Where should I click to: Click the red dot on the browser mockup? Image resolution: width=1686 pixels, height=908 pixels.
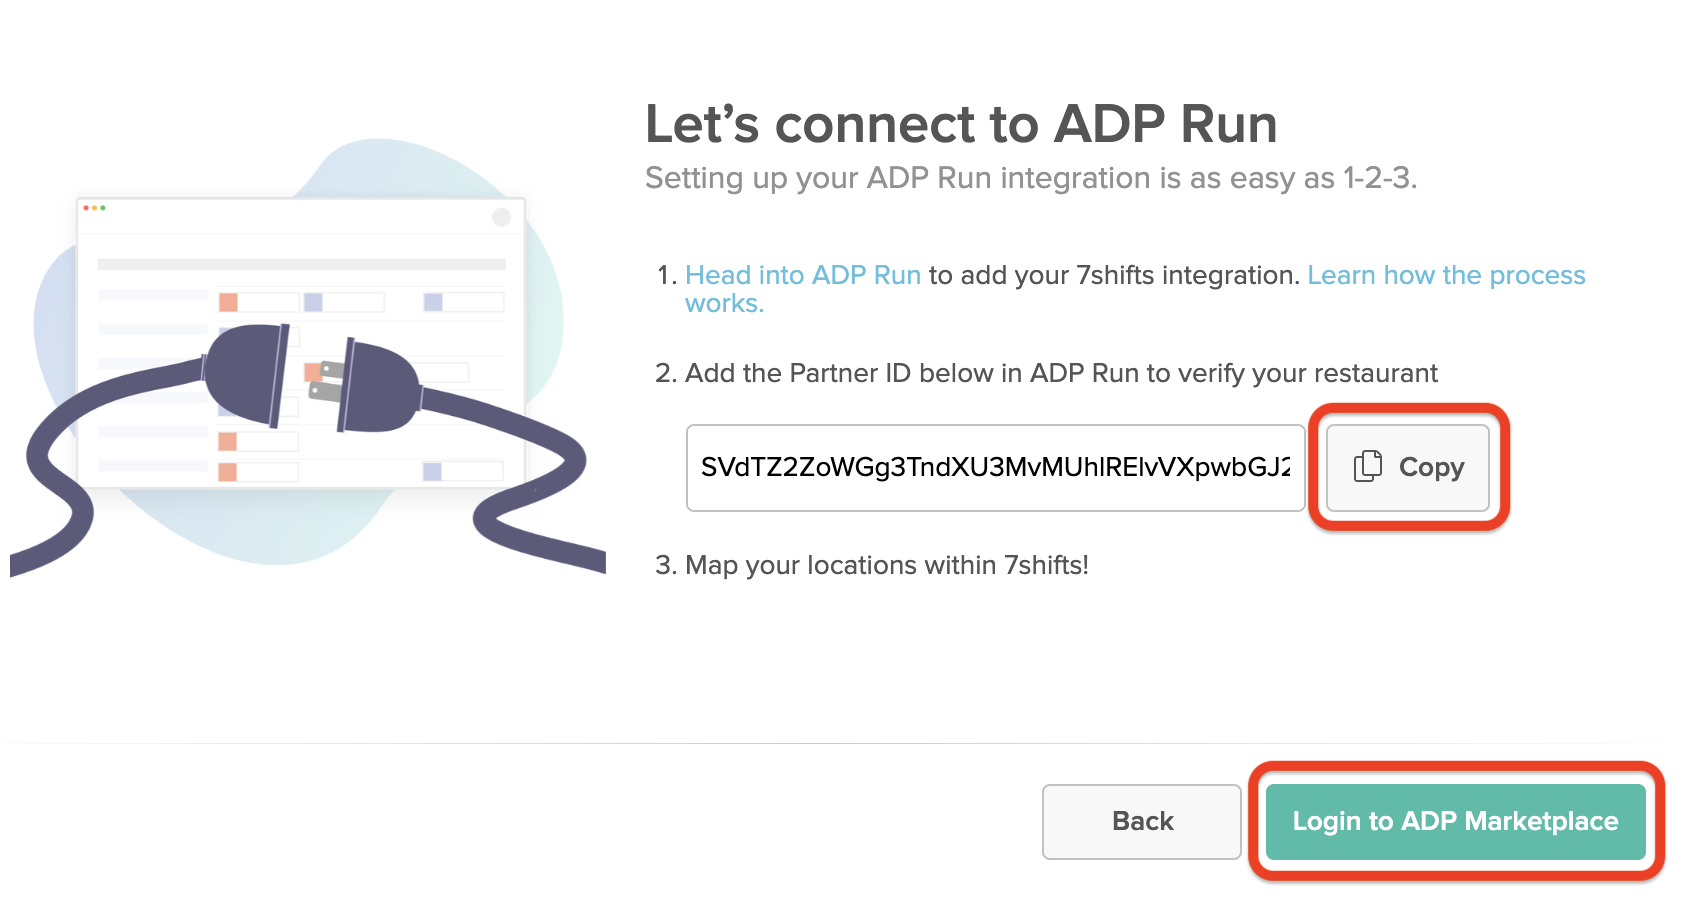pos(86,208)
